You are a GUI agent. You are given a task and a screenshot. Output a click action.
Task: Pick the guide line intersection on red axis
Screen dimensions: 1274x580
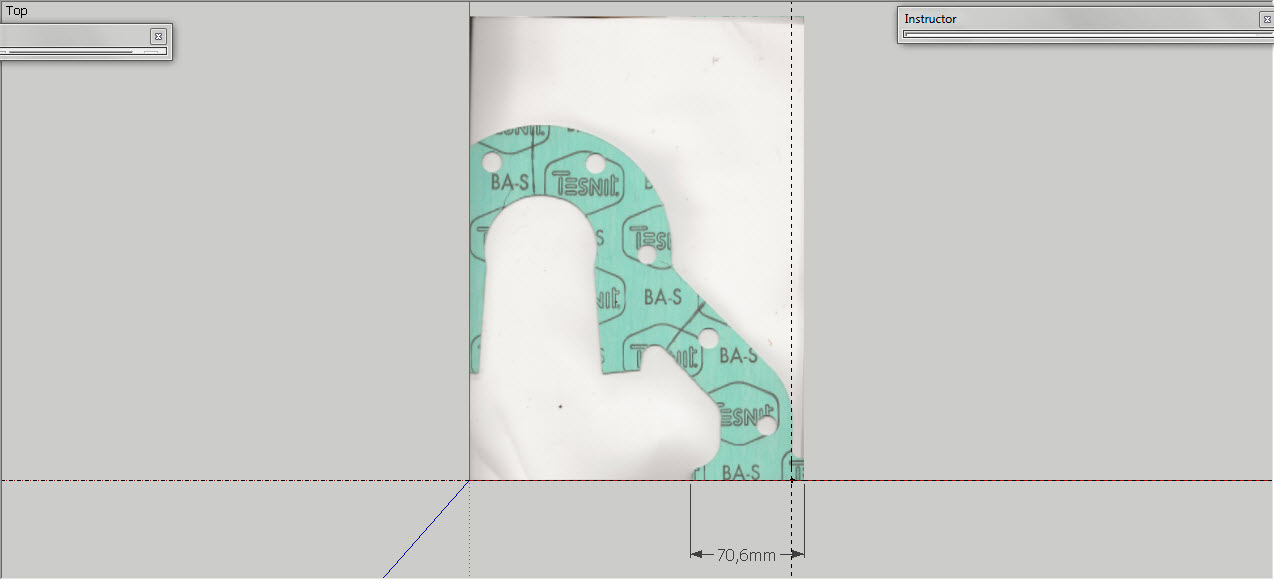[792, 481]
